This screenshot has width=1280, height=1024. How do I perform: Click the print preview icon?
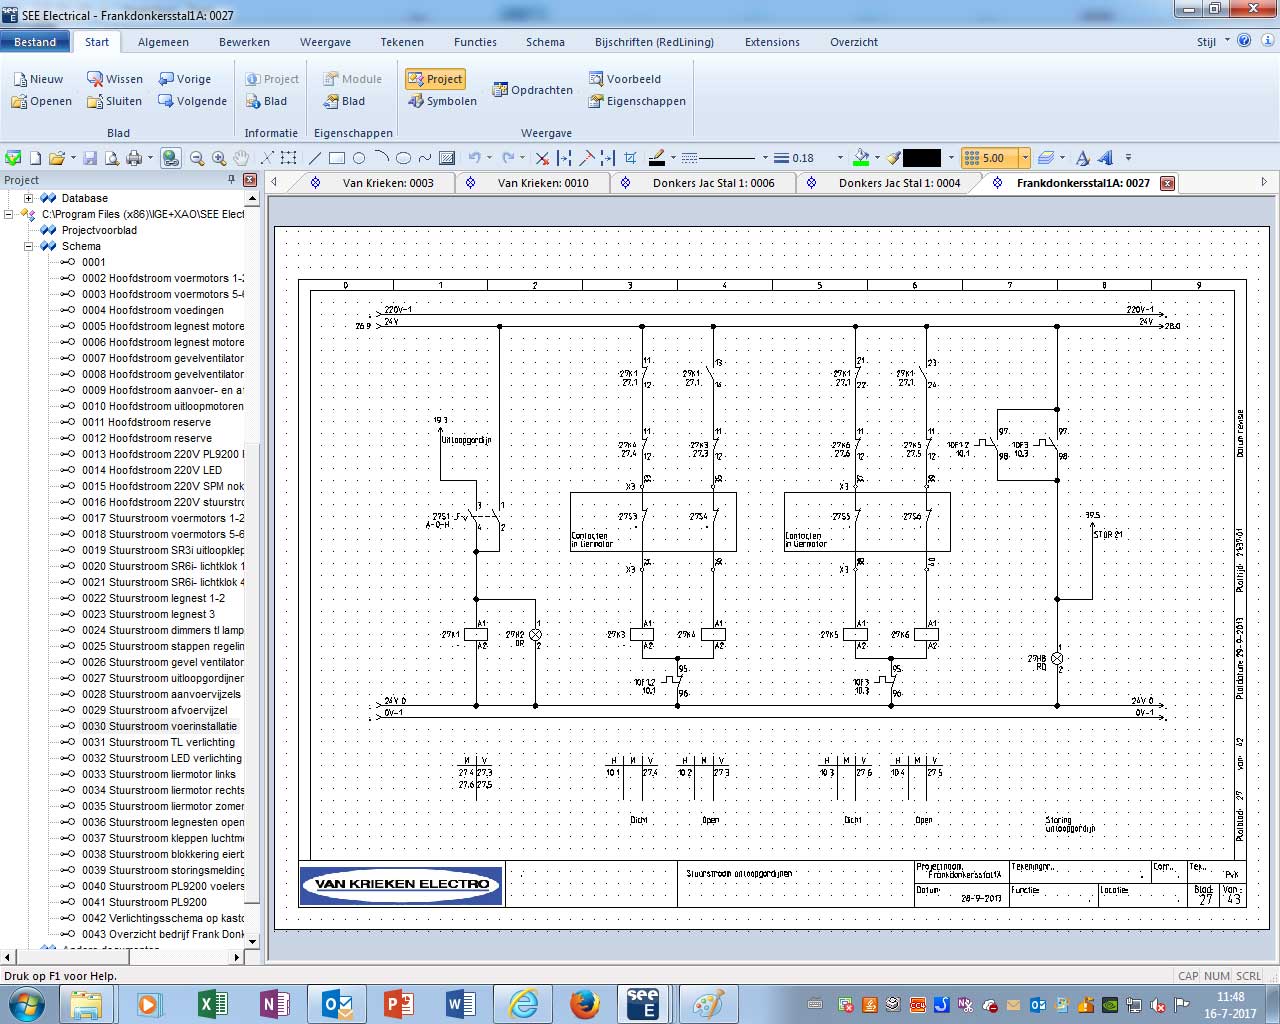point(112,158)
